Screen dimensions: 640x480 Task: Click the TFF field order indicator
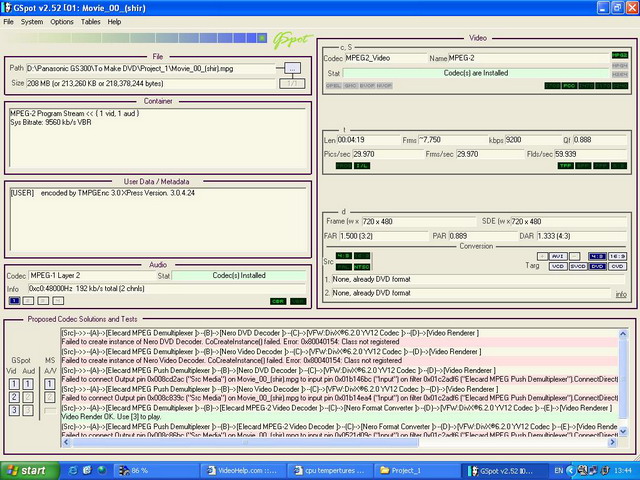pos(566,166)
